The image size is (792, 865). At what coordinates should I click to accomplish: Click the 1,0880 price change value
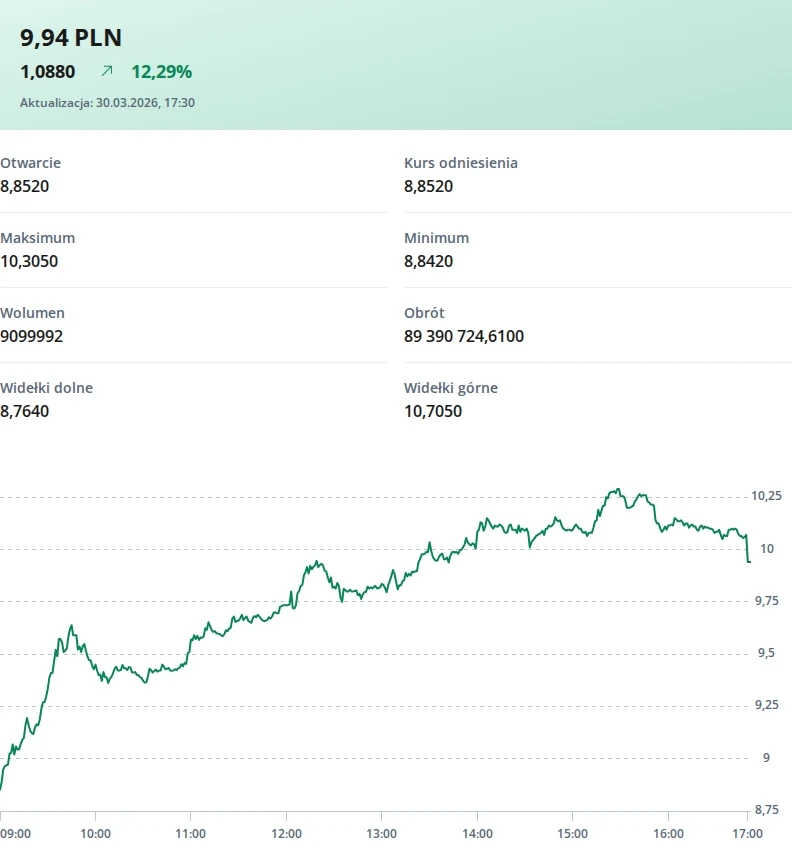[x=47, y=72]
